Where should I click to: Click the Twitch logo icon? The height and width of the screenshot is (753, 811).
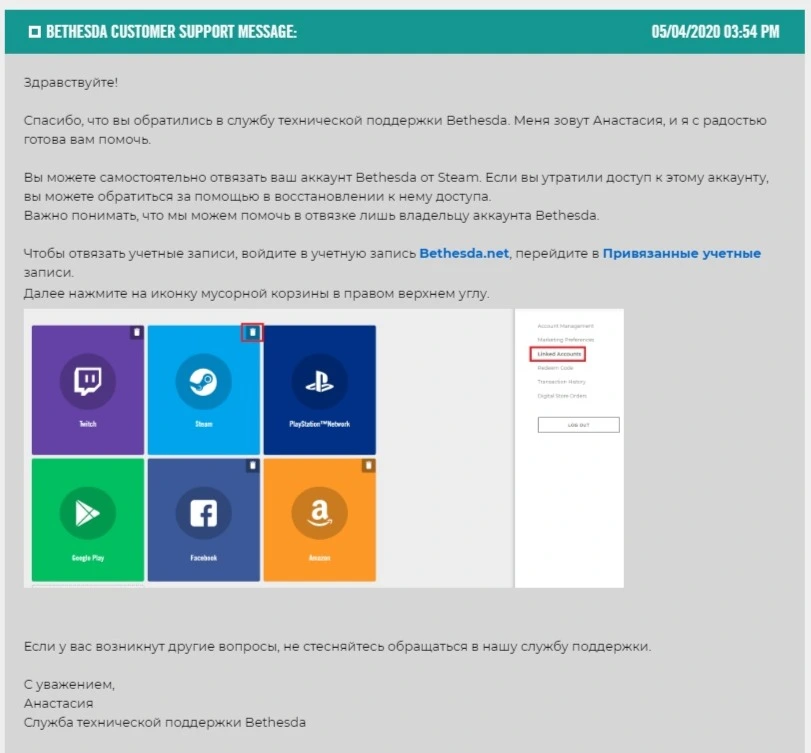point(88,382)
